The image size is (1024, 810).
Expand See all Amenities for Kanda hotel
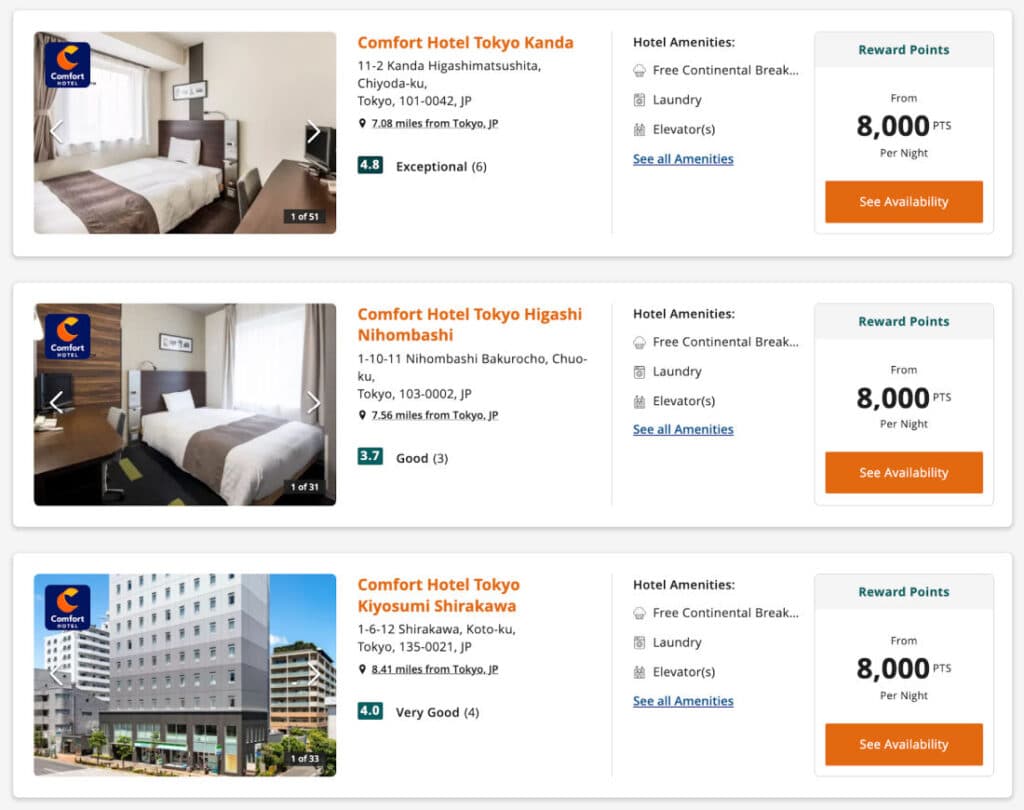click(683, 159)
